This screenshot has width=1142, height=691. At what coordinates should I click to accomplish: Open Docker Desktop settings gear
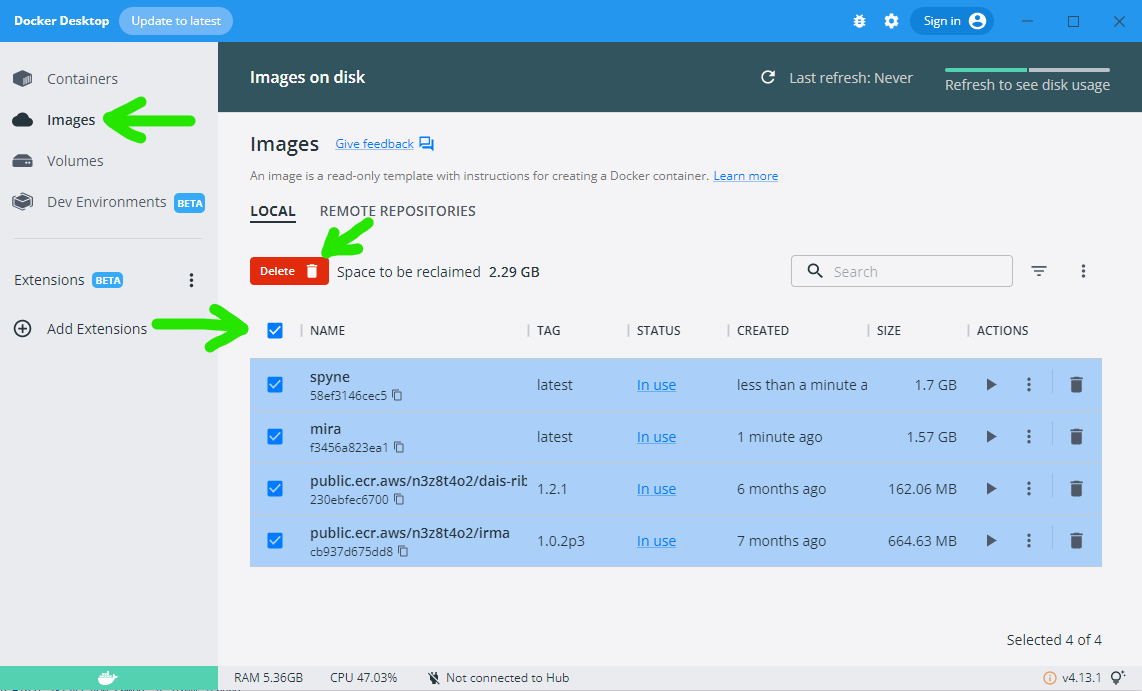pos(891,21)
